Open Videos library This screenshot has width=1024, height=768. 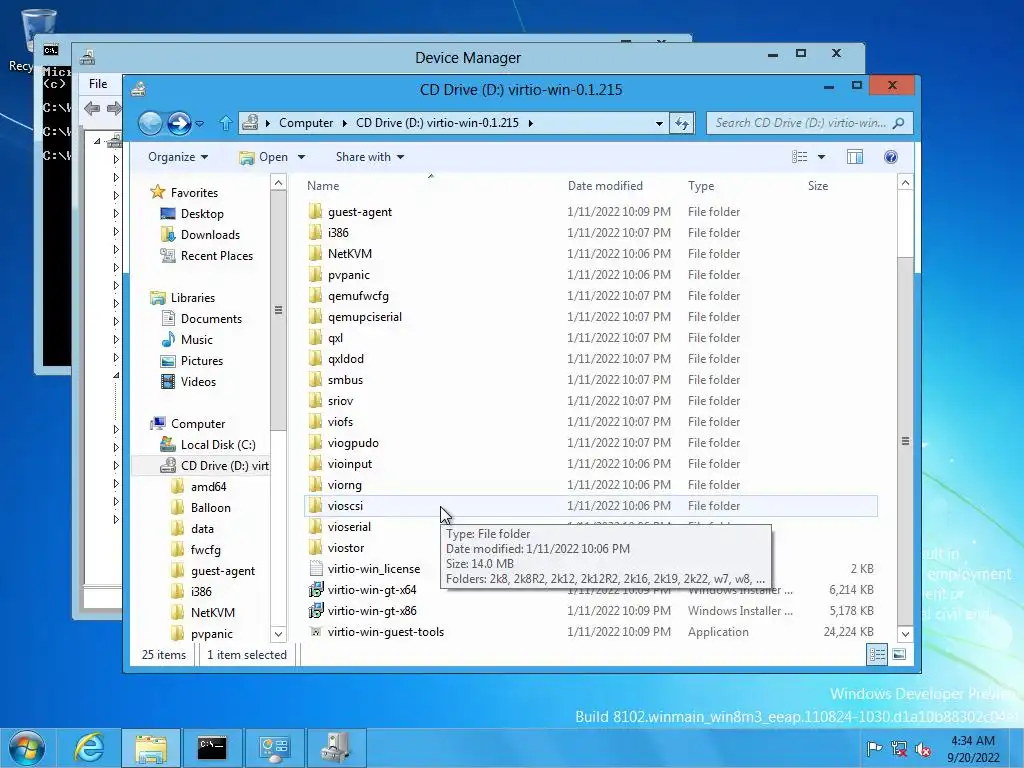198,381
